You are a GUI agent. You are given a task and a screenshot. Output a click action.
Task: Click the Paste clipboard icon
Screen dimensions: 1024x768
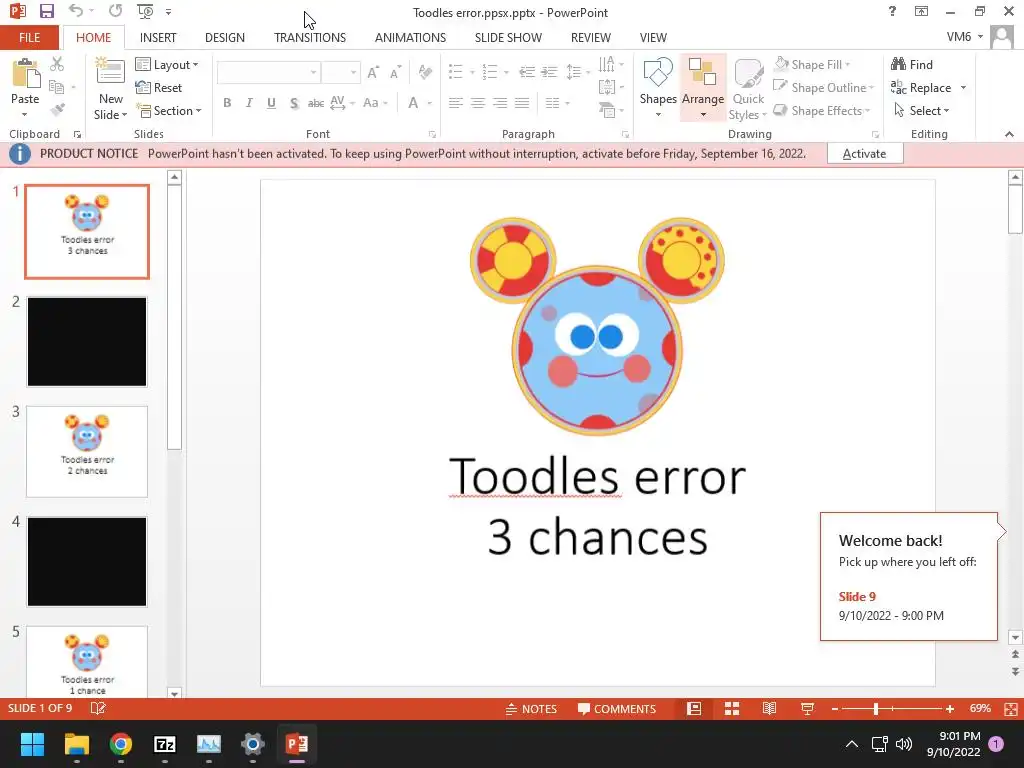[x=25, y=73]
